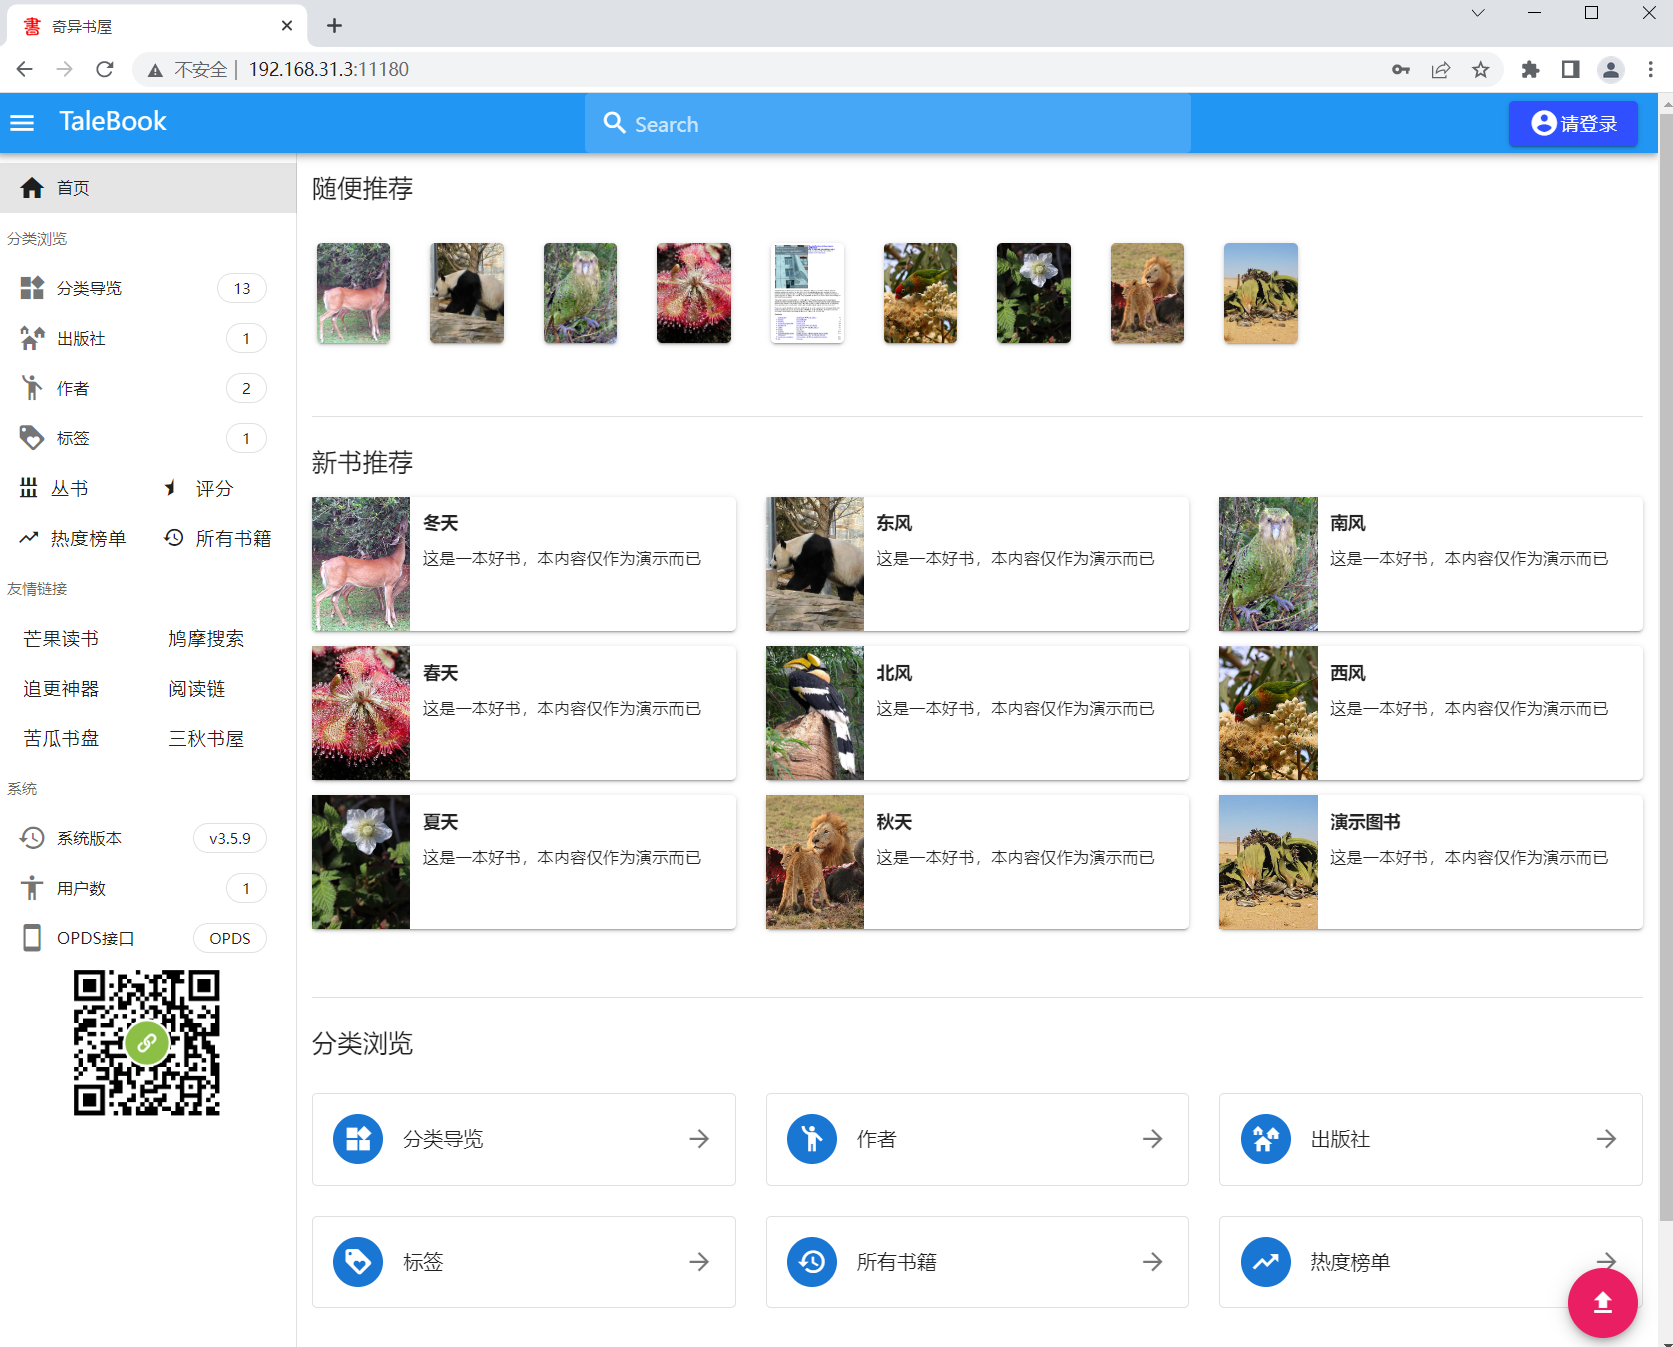This screenshot has width=1673, height=1347.
Task: Toggle the hamburger navigation menu
Action: click(x=22, y=123)
